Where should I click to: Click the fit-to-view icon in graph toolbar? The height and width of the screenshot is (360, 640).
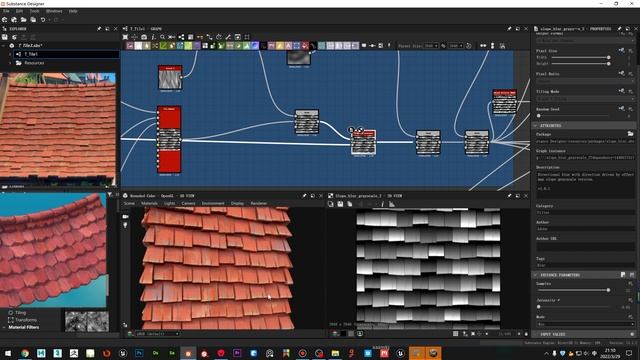click(125, 37)
